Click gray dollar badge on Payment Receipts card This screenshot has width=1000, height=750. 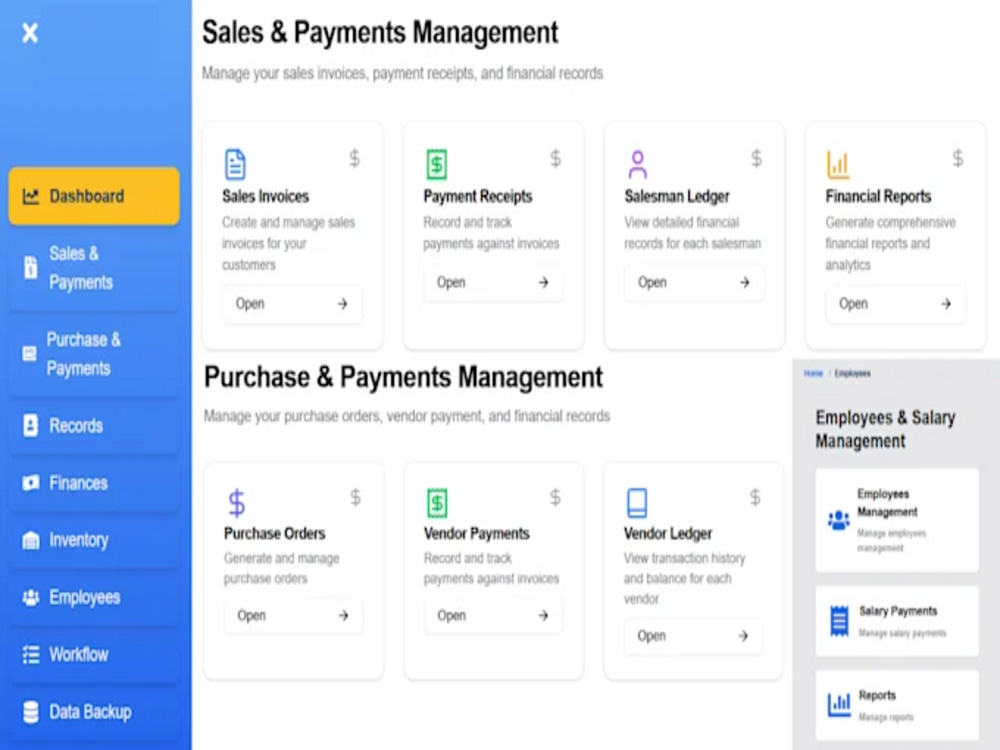coord(555,158)
